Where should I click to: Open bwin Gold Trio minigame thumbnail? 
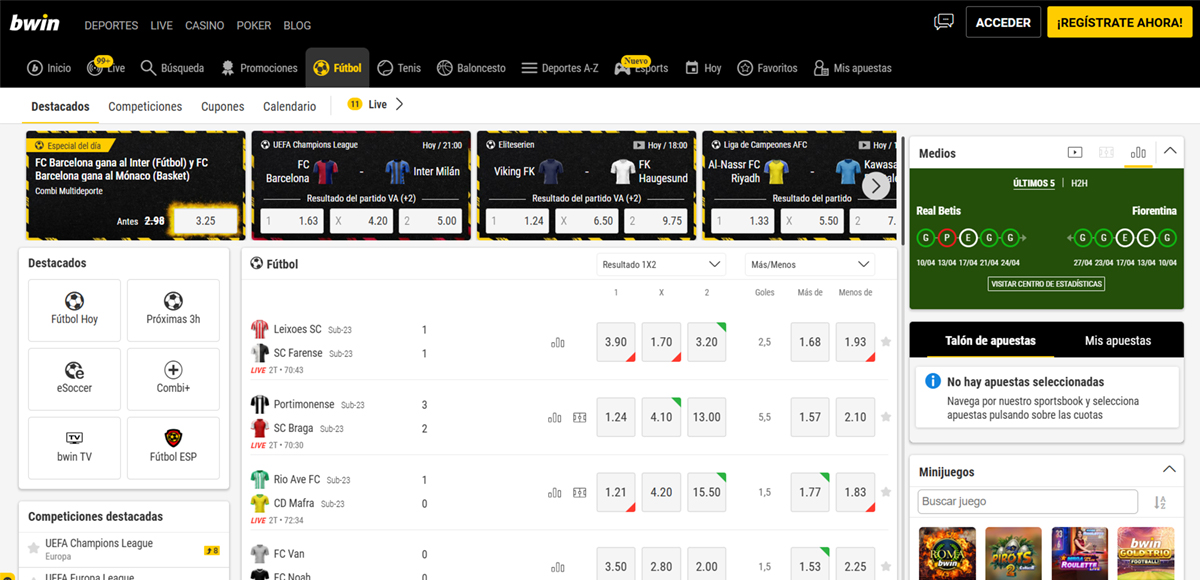click(1146, 553)
